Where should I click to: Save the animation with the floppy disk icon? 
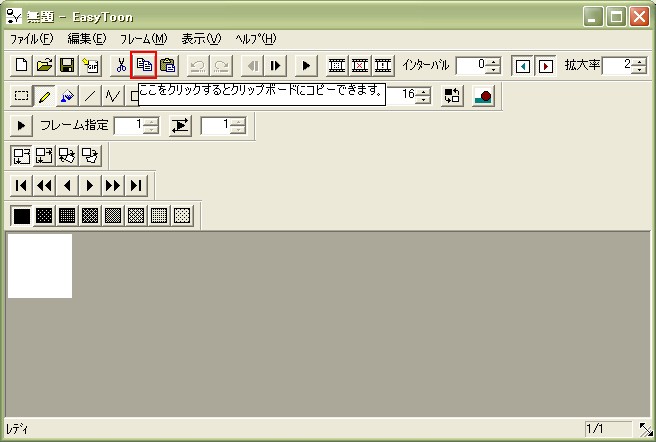pos(67,65)
